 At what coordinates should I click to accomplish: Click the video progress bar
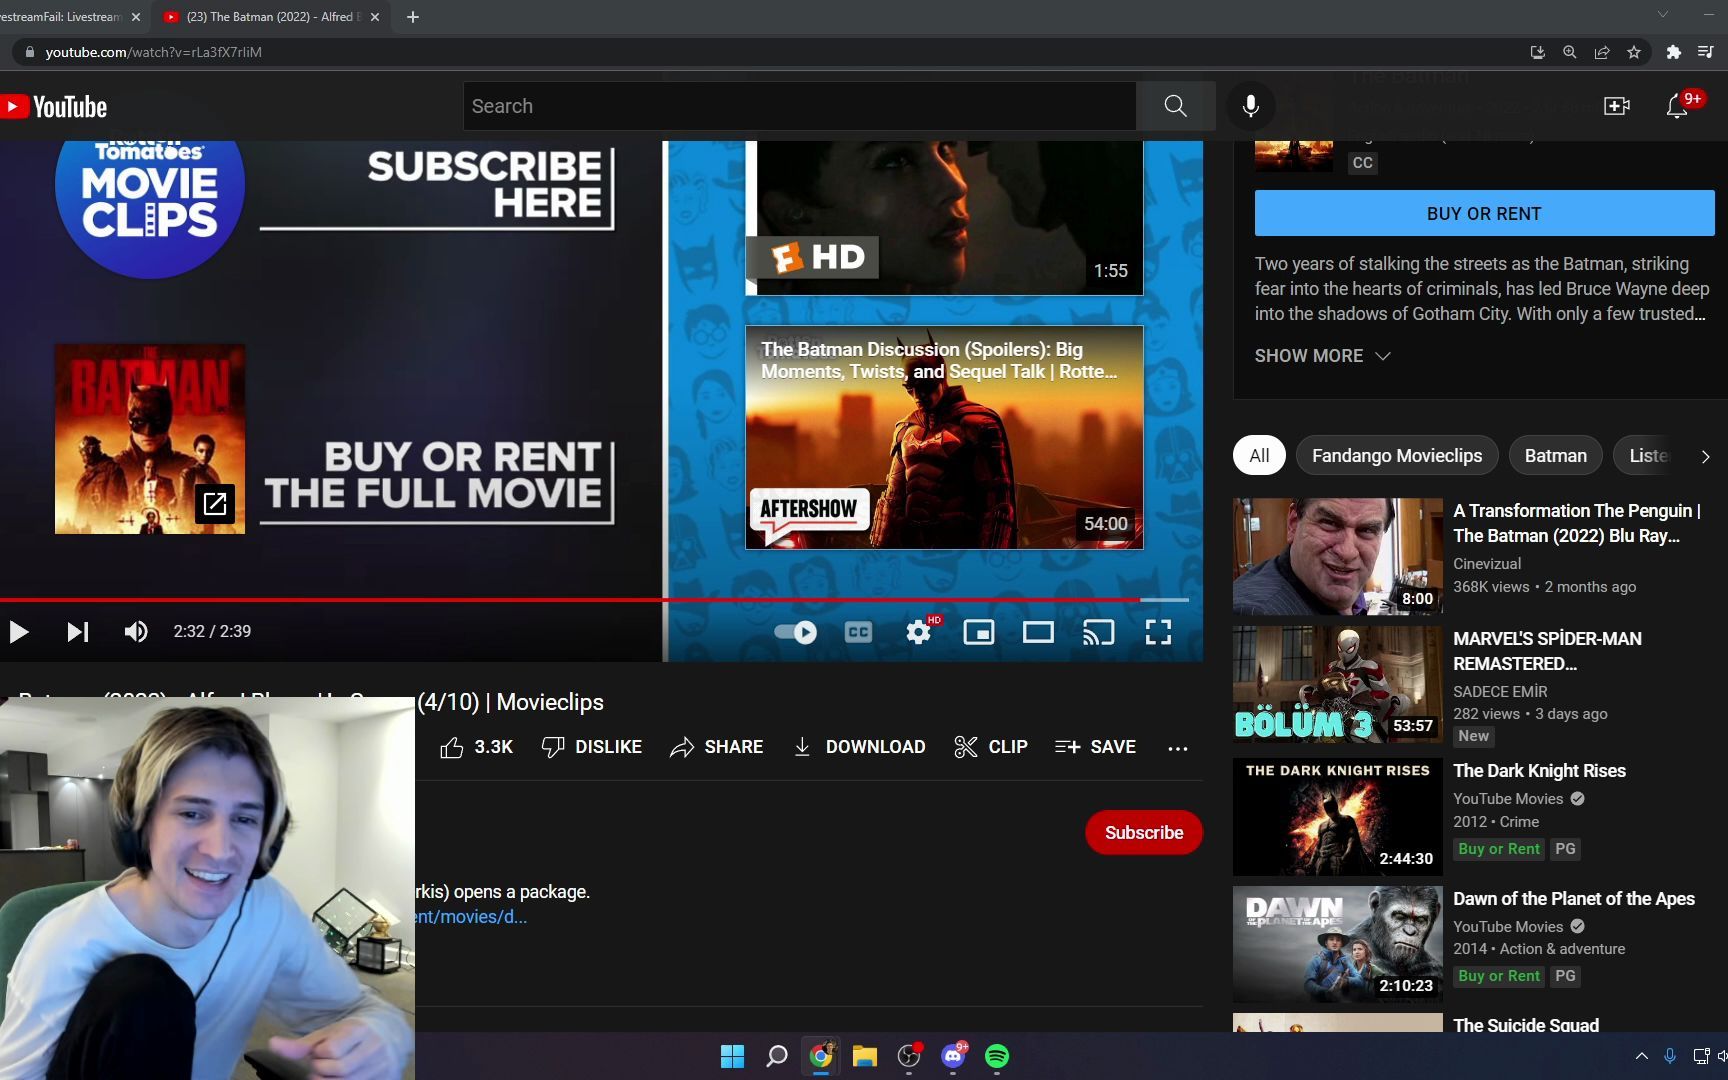(x=594, y=599)
